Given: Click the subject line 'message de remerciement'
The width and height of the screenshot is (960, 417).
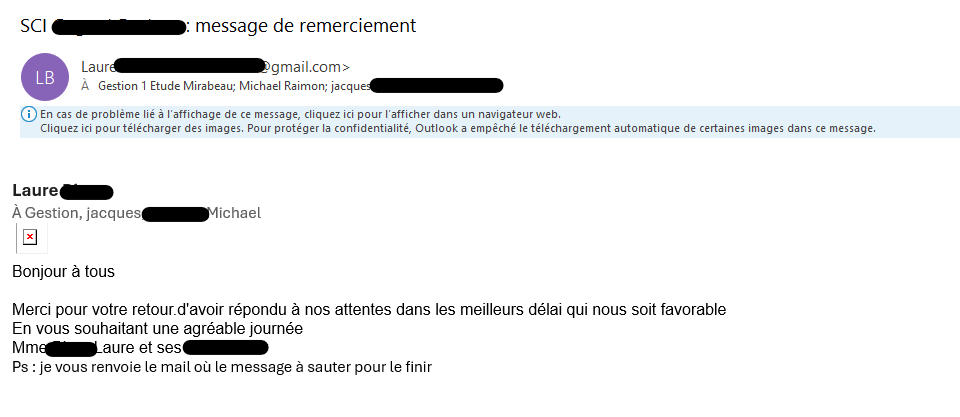Looking at the screenshot, I should (x=305, y=25).
